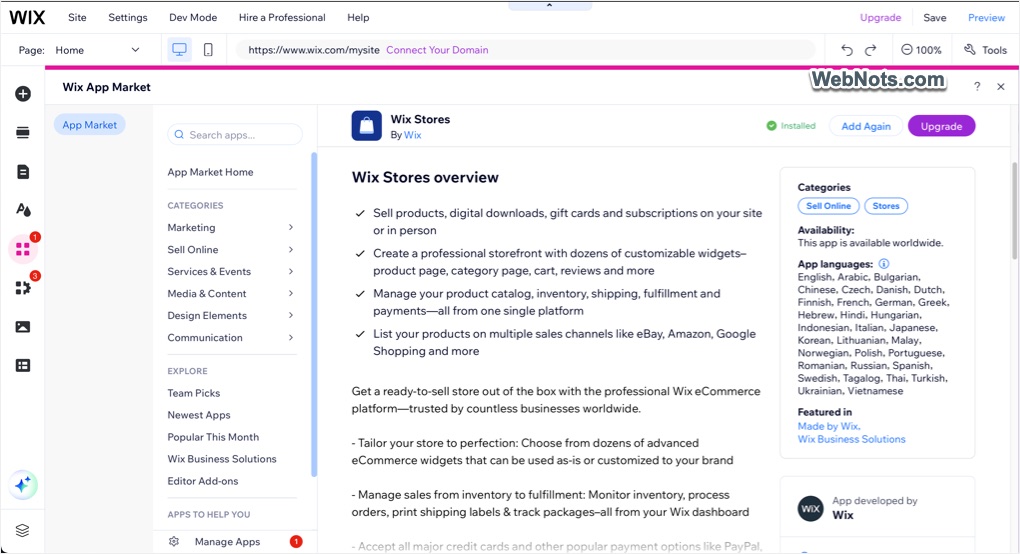This screenshot has height=554, width=1020.
Task: Open Wix Business Solutions featured link
Action: (x=852, y=440)
